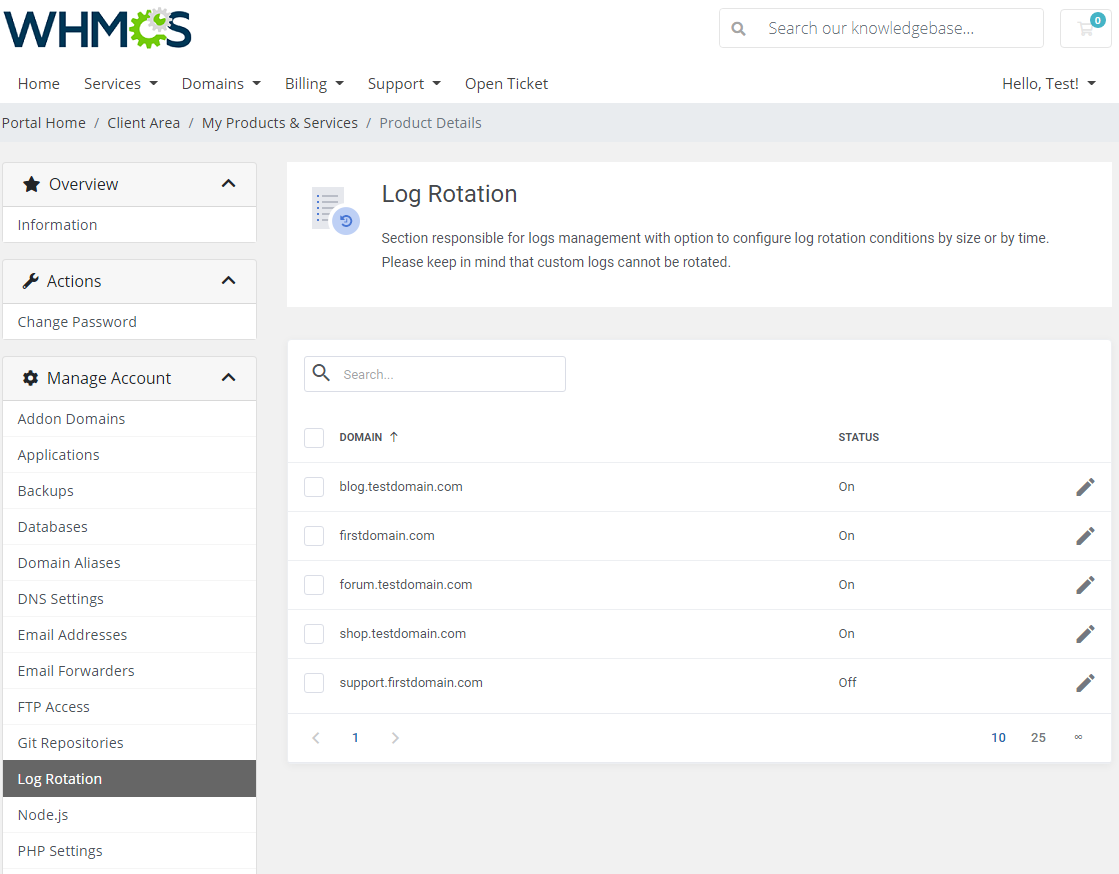1119x874 pixels.
Task: Check the shop.testdomain.com row checkbox
Action: pyautogui.click(x=314, y=634)
